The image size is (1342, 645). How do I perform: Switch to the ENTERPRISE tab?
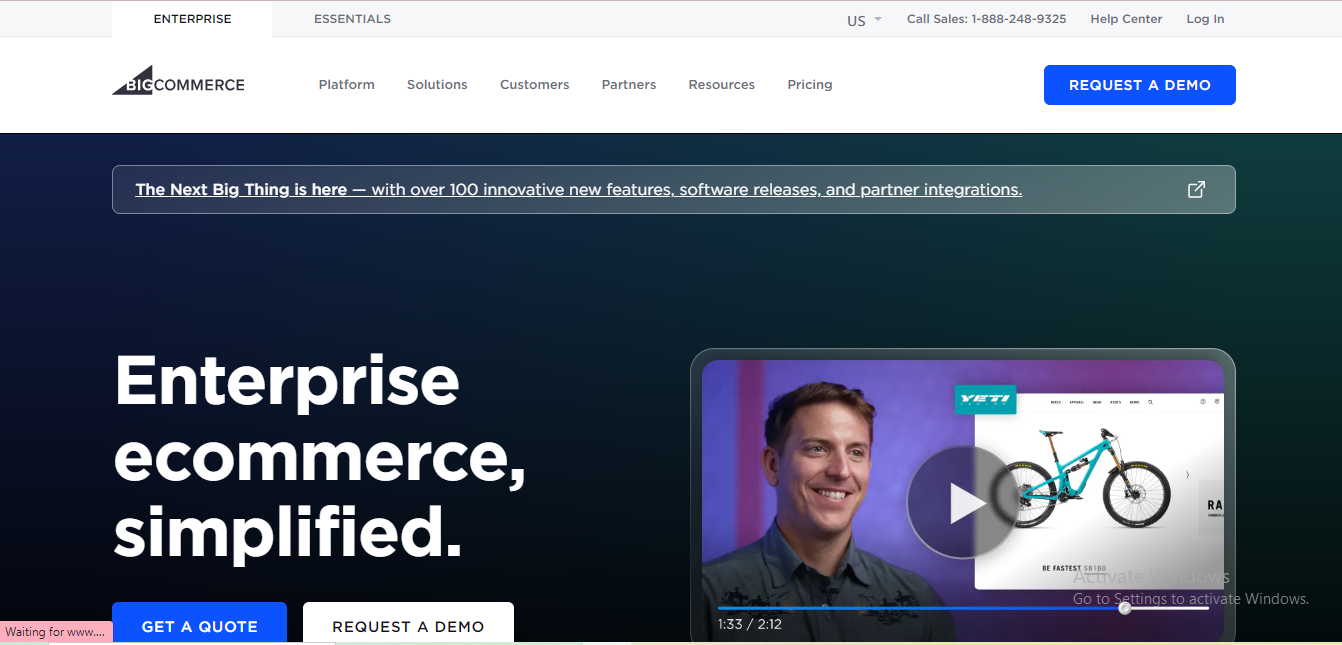coord(192,19)
